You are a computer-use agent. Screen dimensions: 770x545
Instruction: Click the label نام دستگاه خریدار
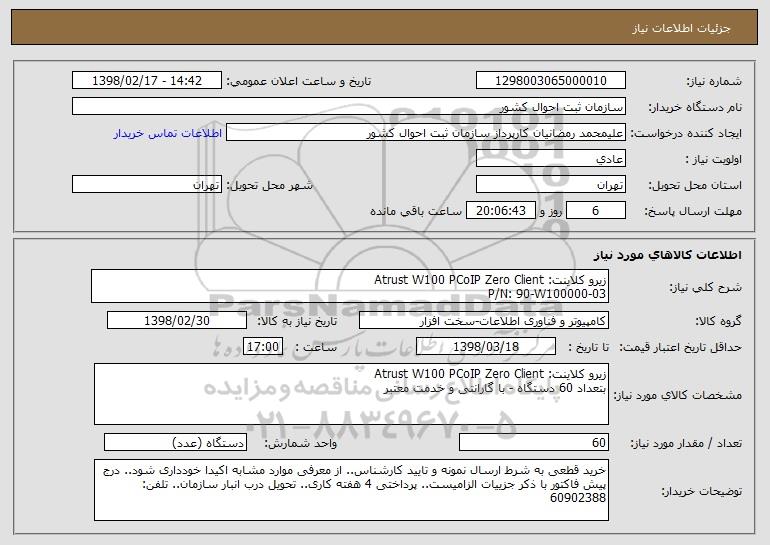click(x=695, y=108)
